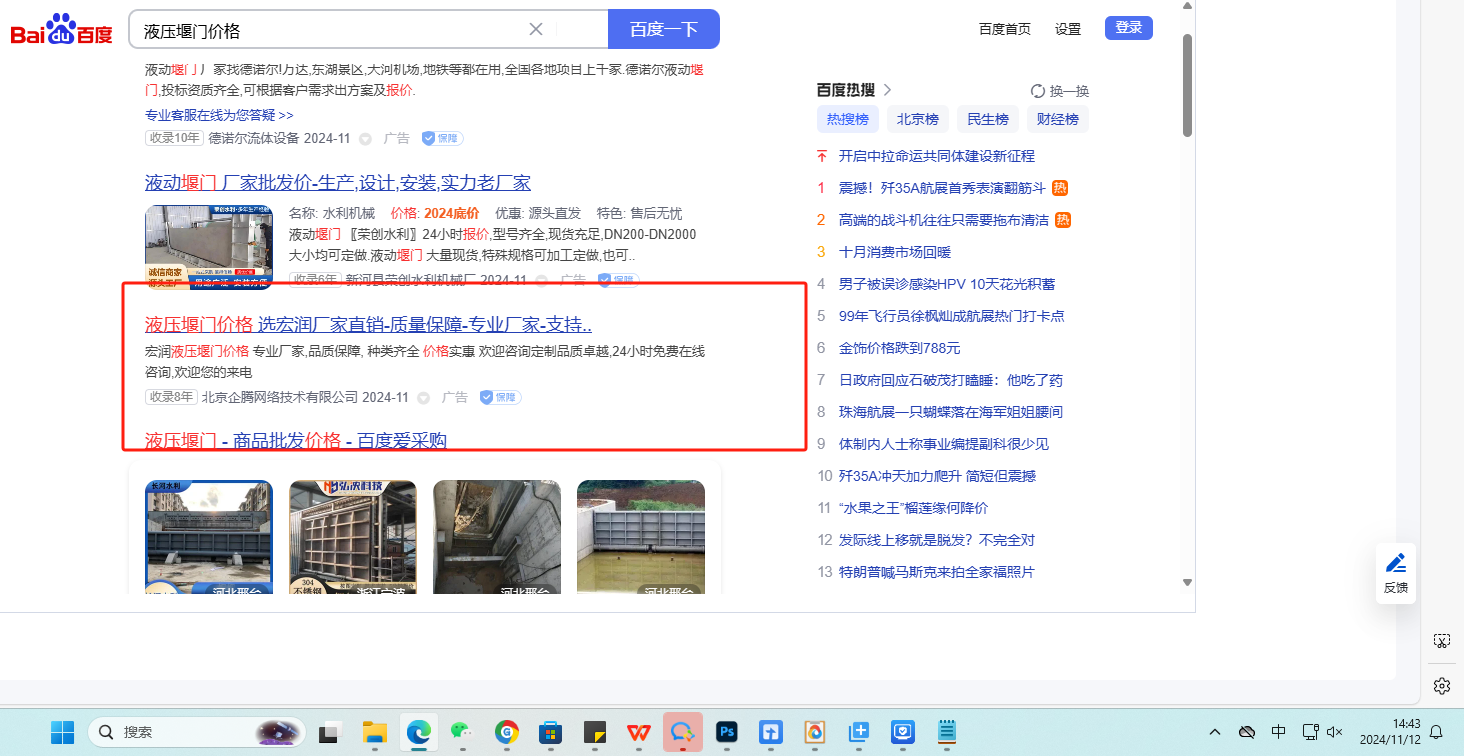1464x756 pixels.
Task: Toggle the Chinese input method indicator
Action: (1278, 732)
